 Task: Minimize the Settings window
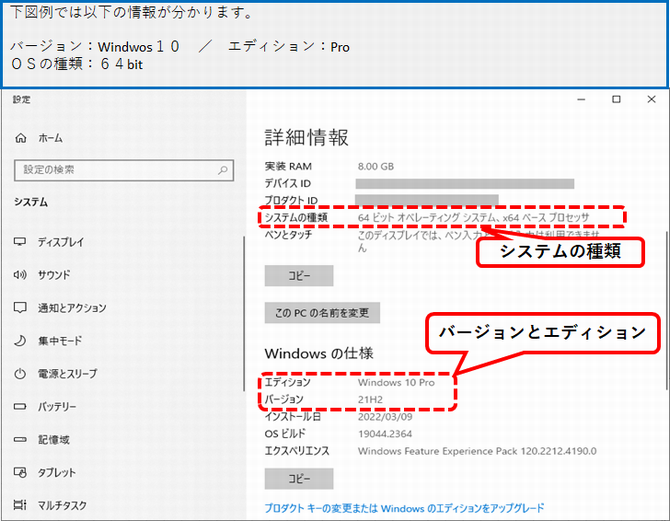[581, 99]
